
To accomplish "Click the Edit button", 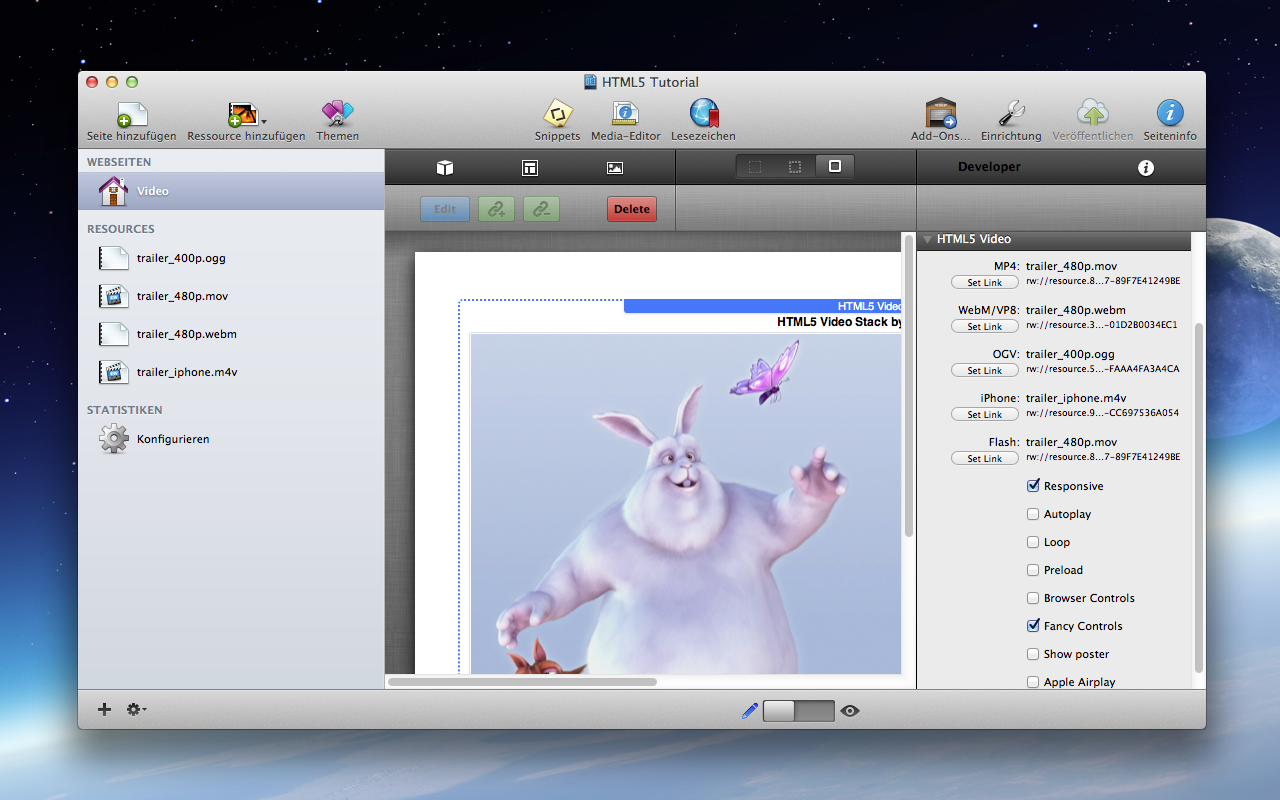I will pos(445,209).
